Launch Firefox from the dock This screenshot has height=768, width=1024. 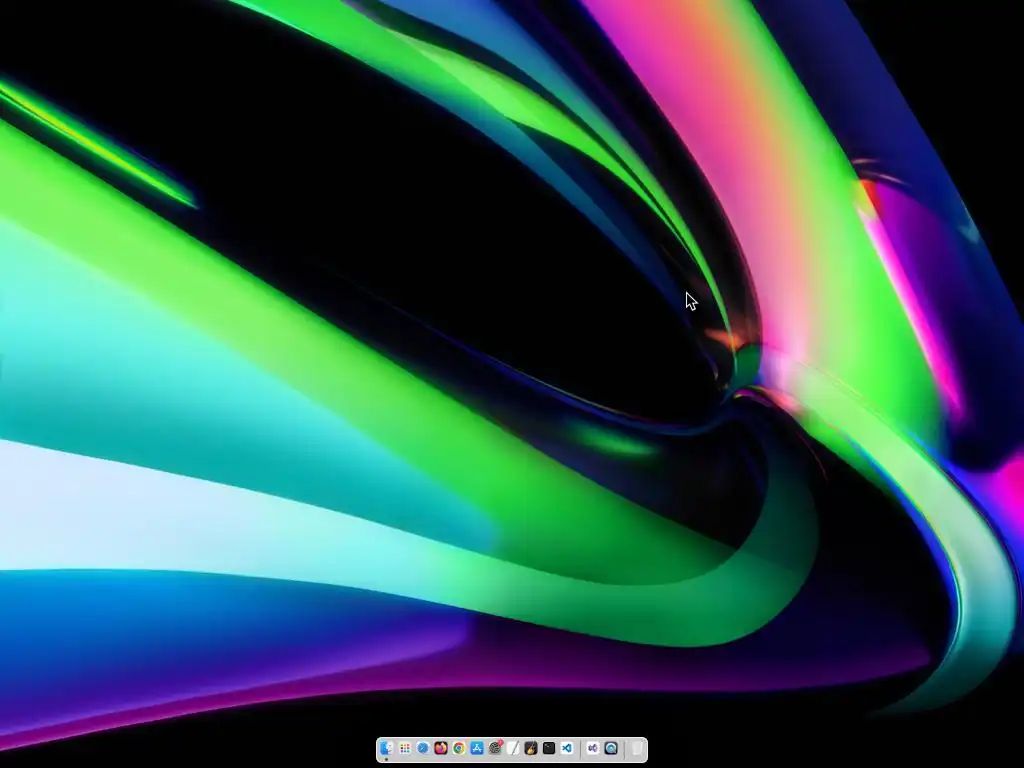(441, 748)
